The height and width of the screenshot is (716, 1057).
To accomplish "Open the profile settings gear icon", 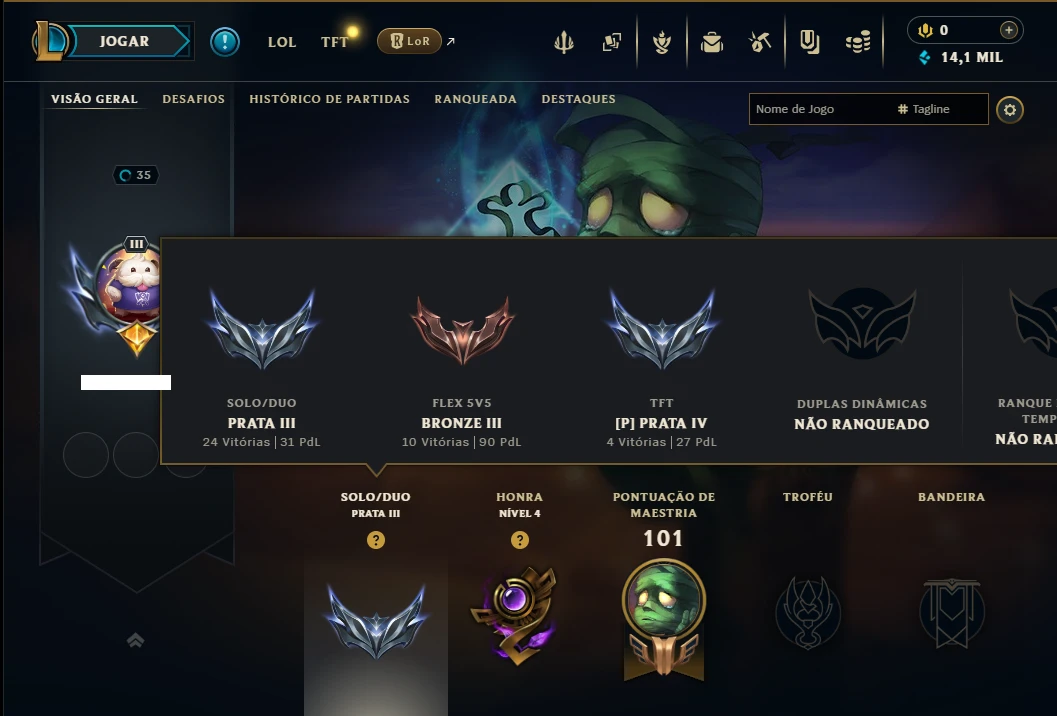I will 1009,109.
